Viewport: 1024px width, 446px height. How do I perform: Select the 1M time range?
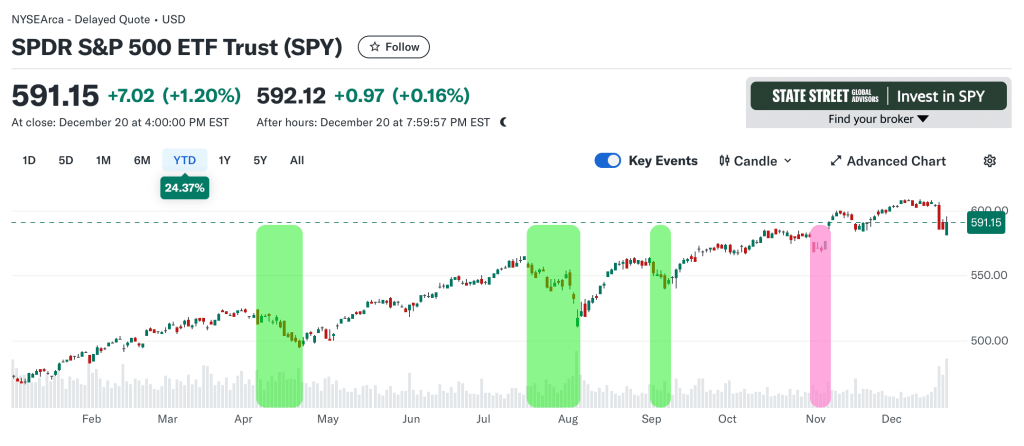tap(103, 160)
